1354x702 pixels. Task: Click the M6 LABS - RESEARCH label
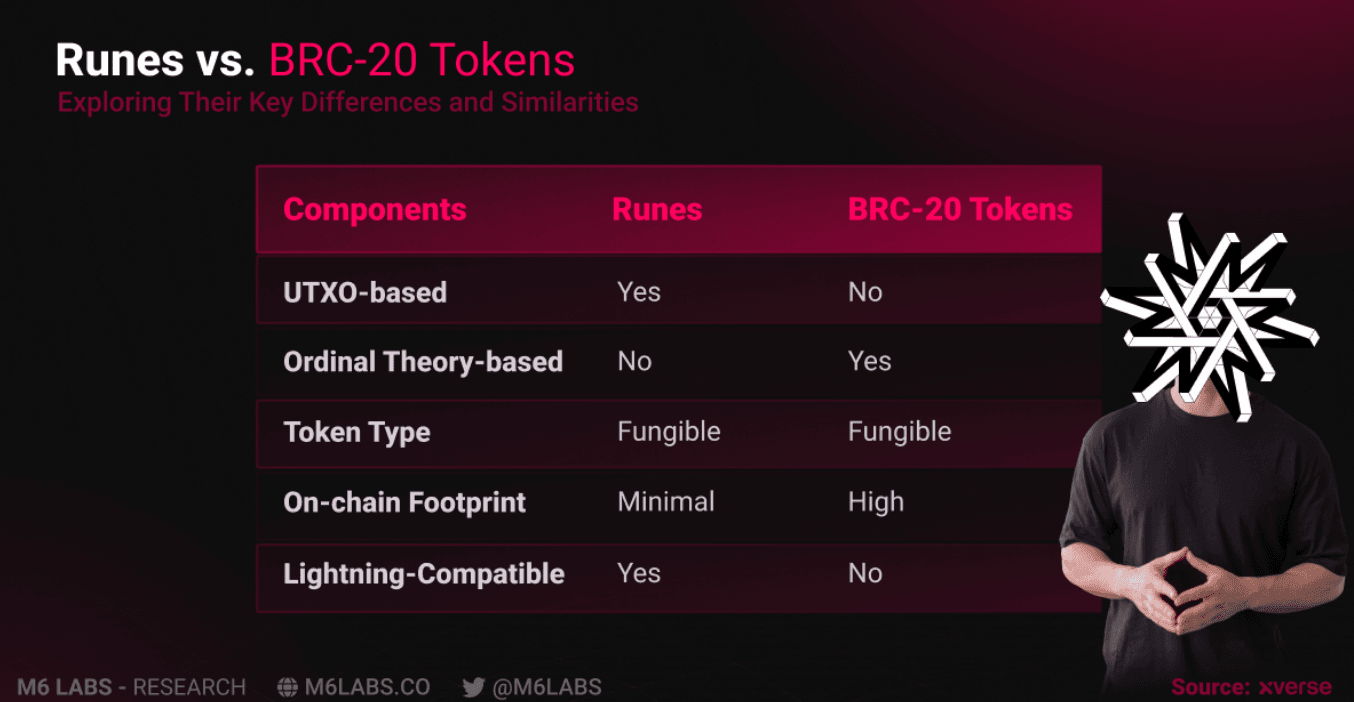[131, 687]
